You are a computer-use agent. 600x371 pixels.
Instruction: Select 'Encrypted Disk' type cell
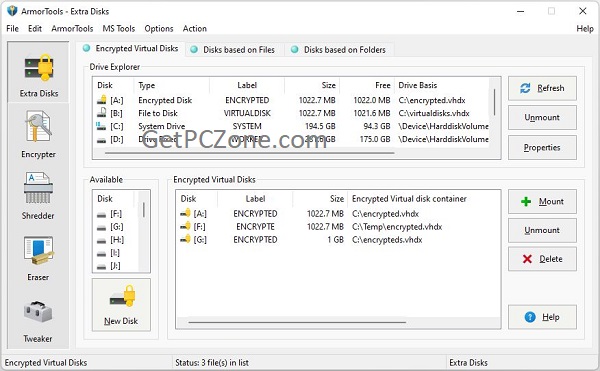tap(165, 100)
